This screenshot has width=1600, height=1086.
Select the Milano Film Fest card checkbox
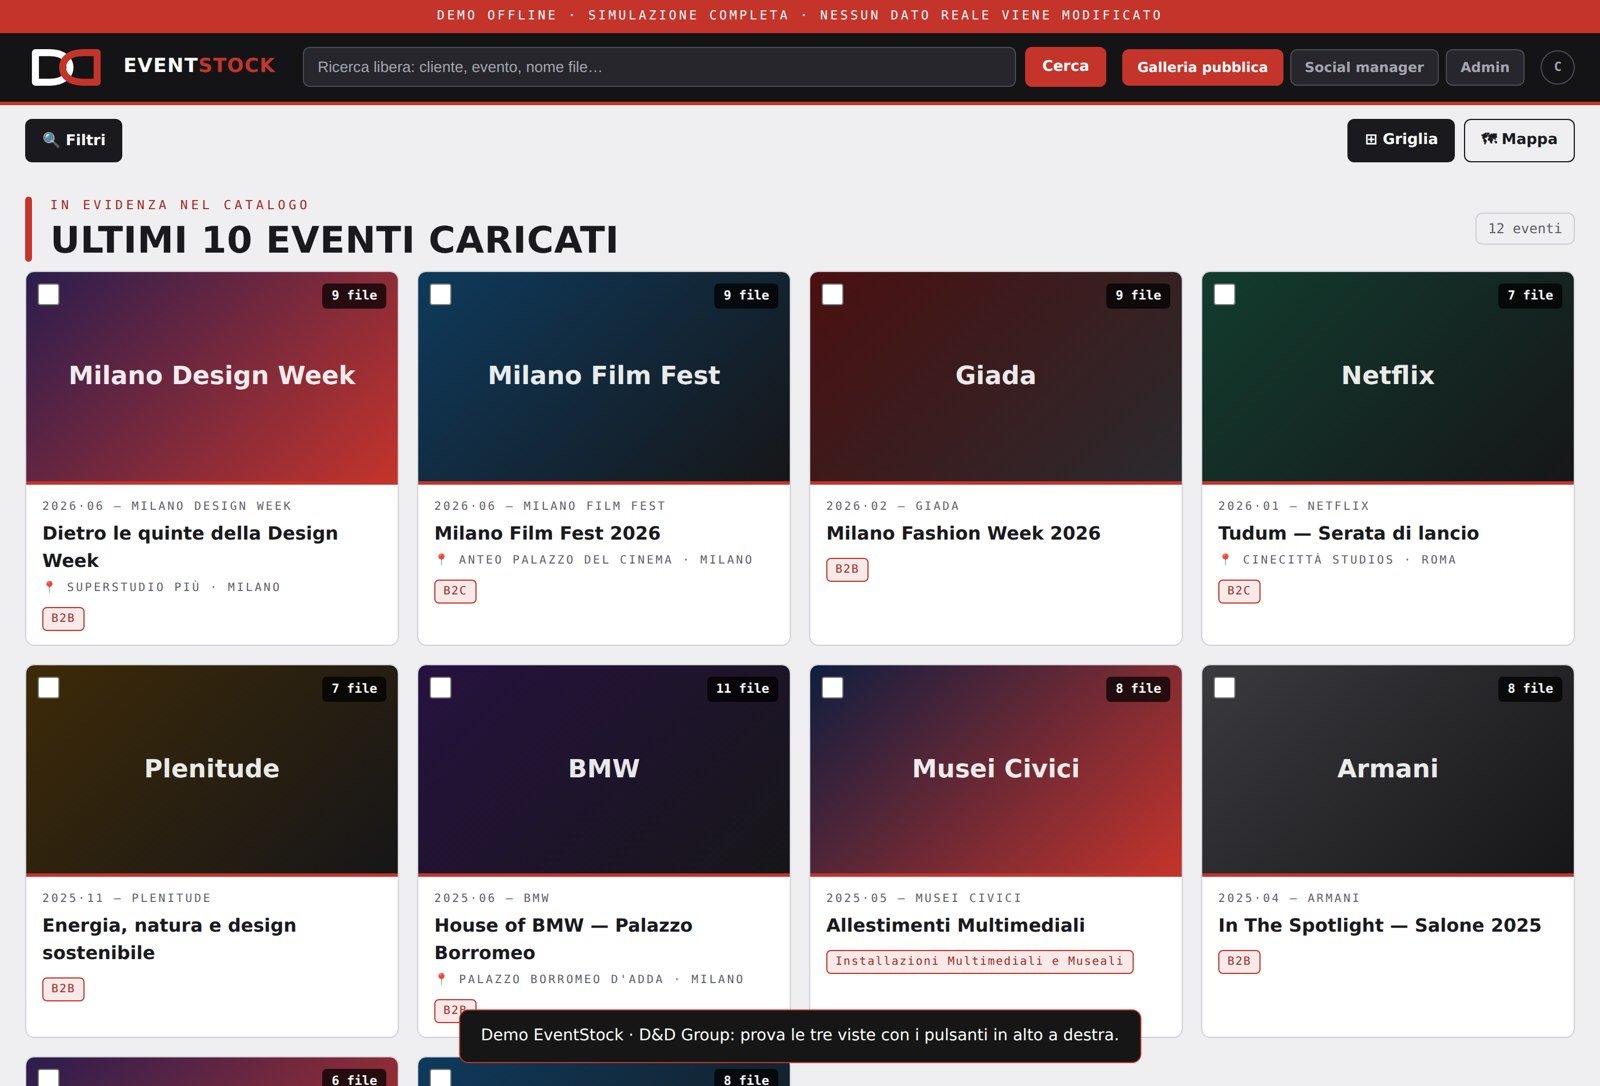click(440, 294)
